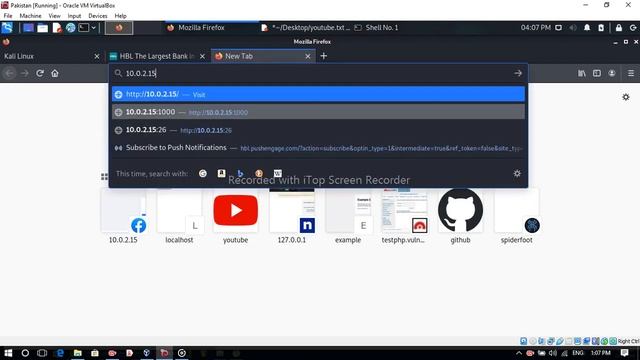
Task: Switch to Mozilla Firefox in Kali taskbar
Action: [x=196, y=28]
